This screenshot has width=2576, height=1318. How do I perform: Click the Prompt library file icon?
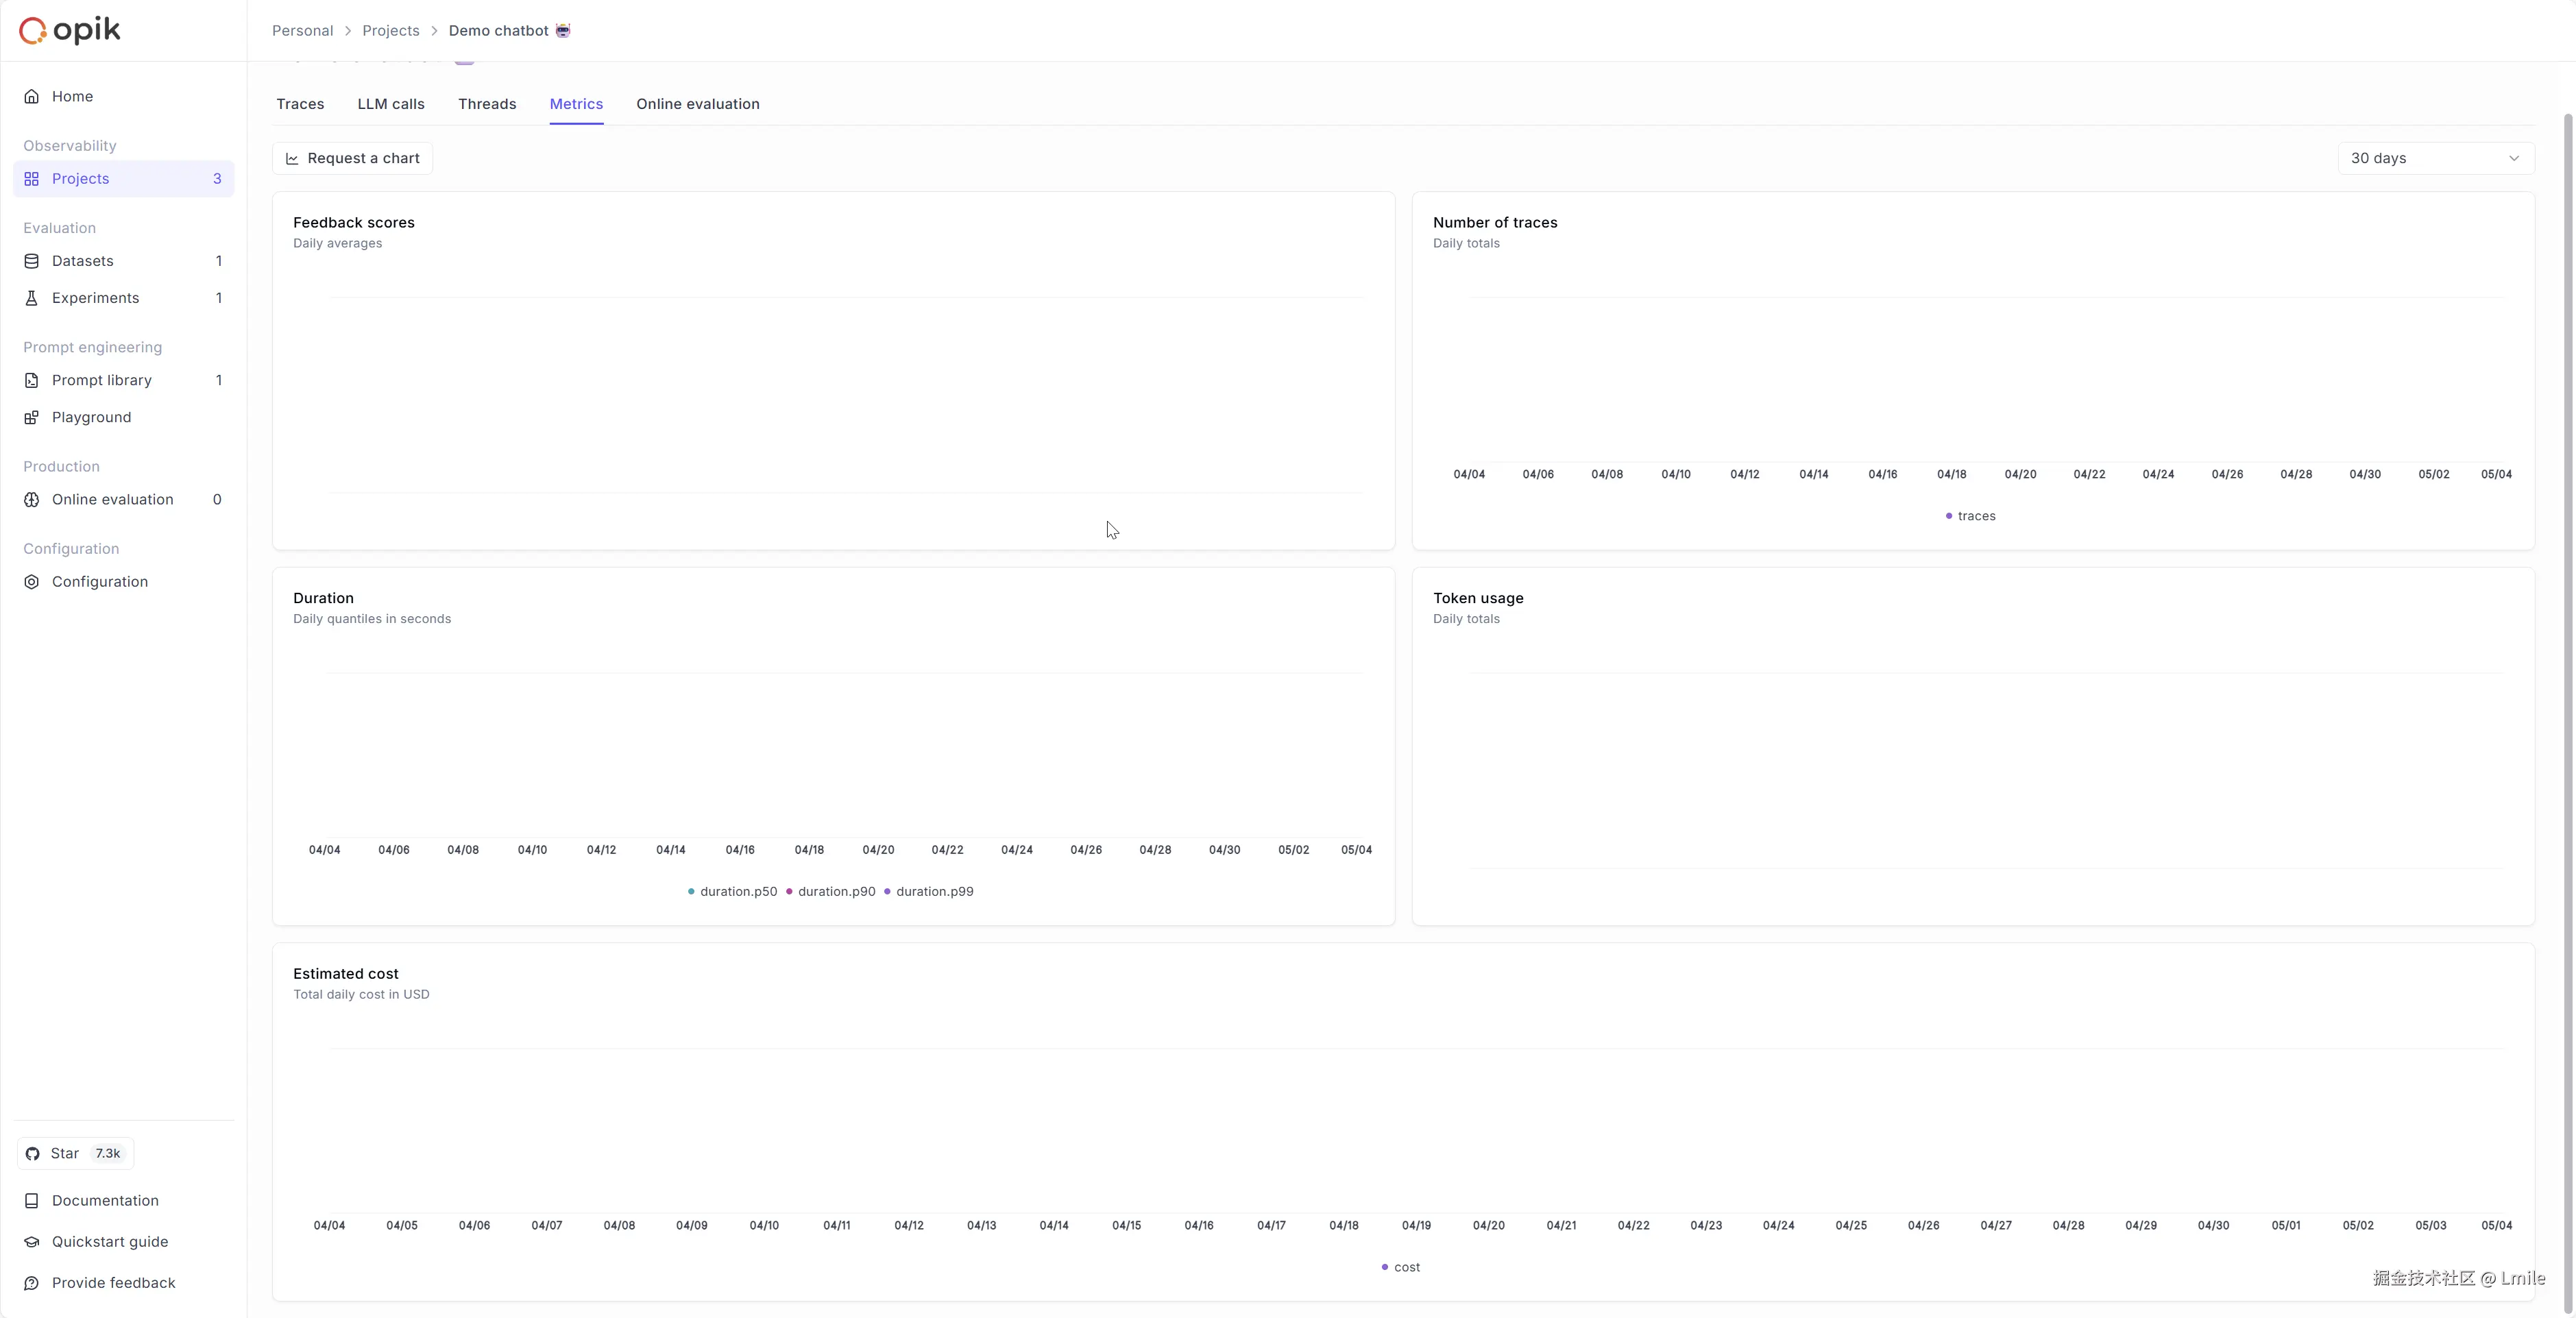pyautogui.click(x=32, y=380)
